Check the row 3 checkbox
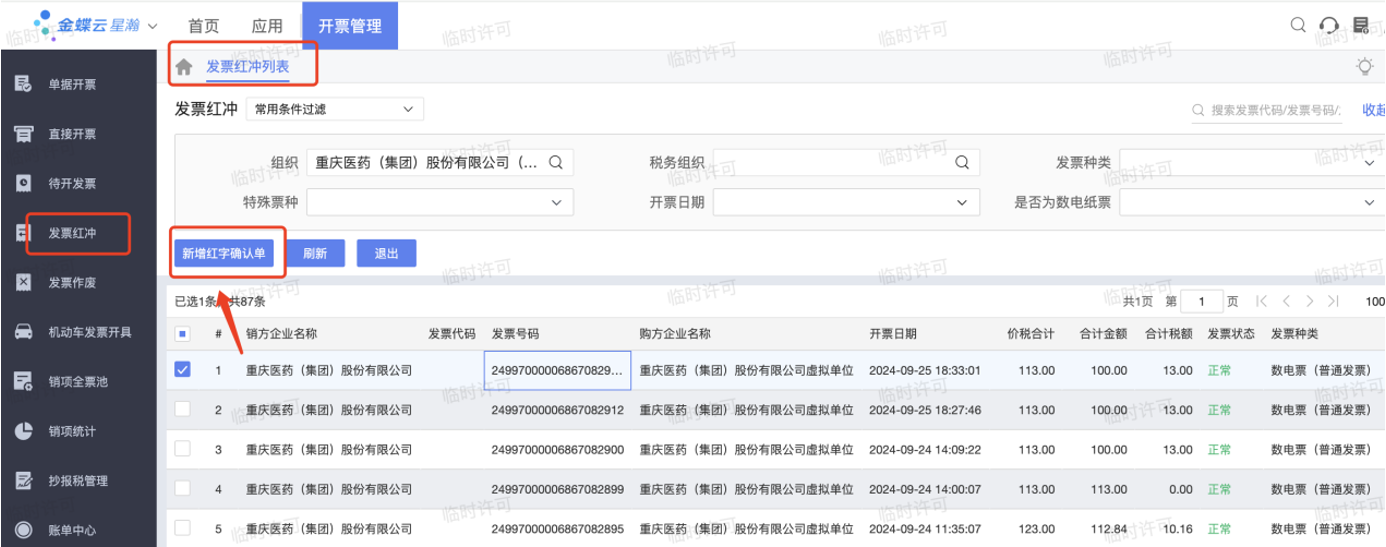1386x547 pixels. [182, 449]
